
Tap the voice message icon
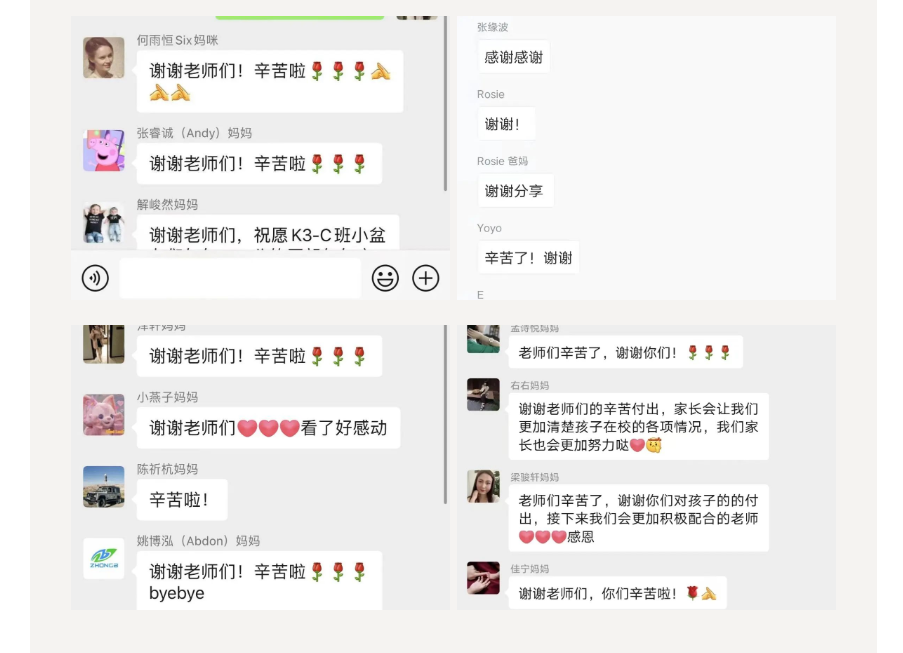[95, 278]
